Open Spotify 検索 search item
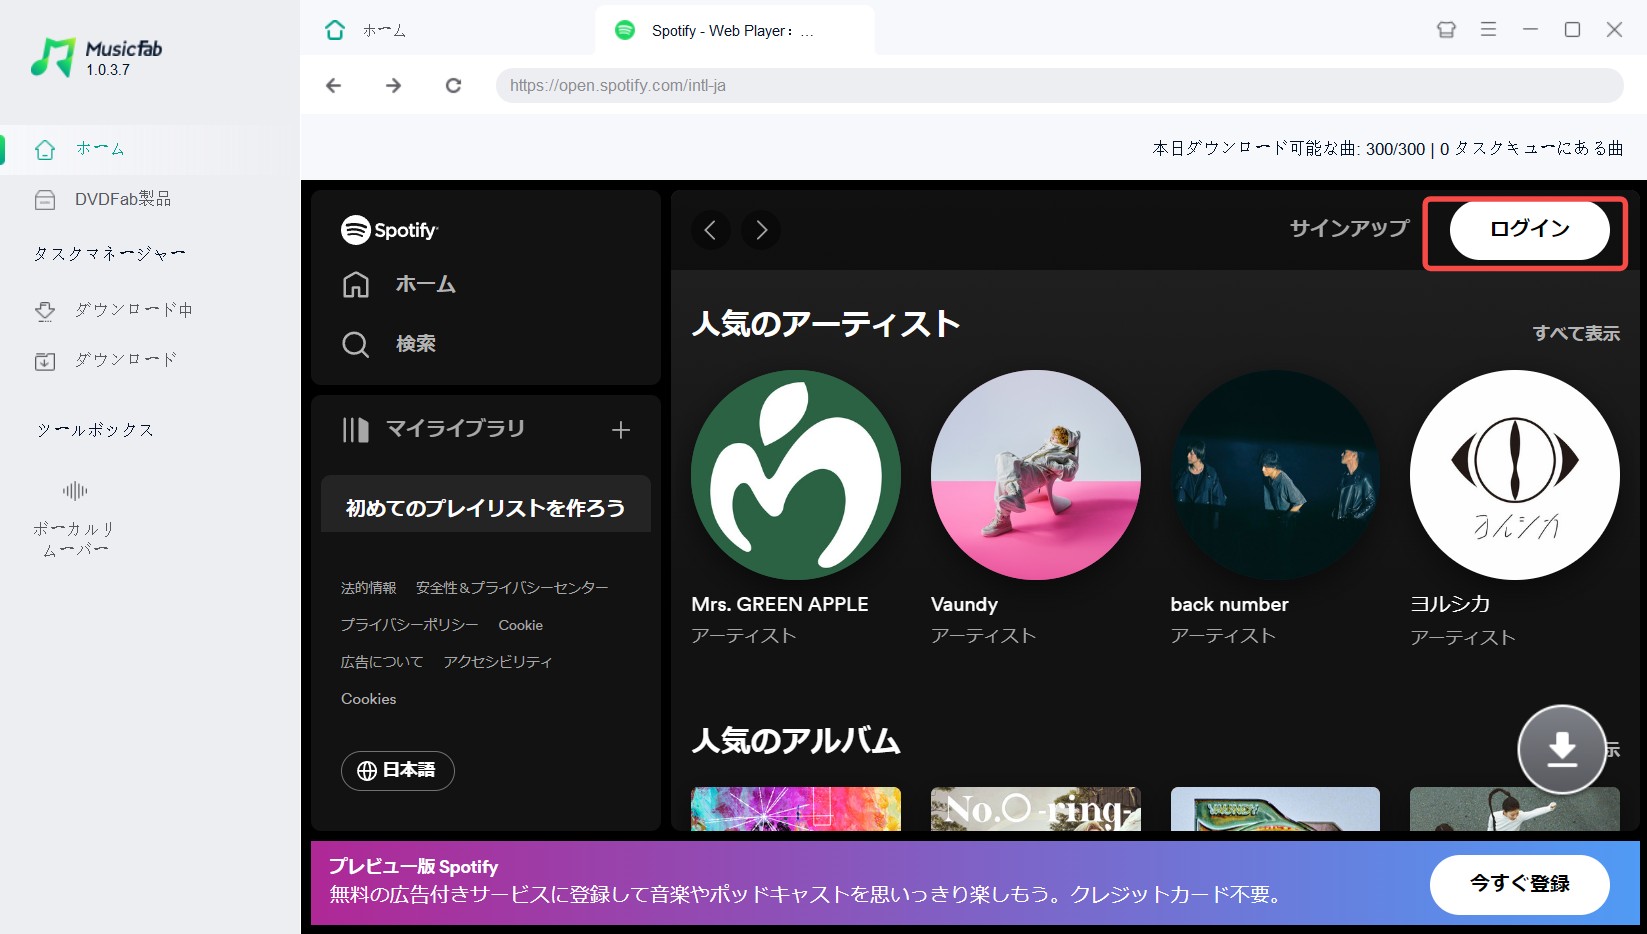 (x=389, y=344)
